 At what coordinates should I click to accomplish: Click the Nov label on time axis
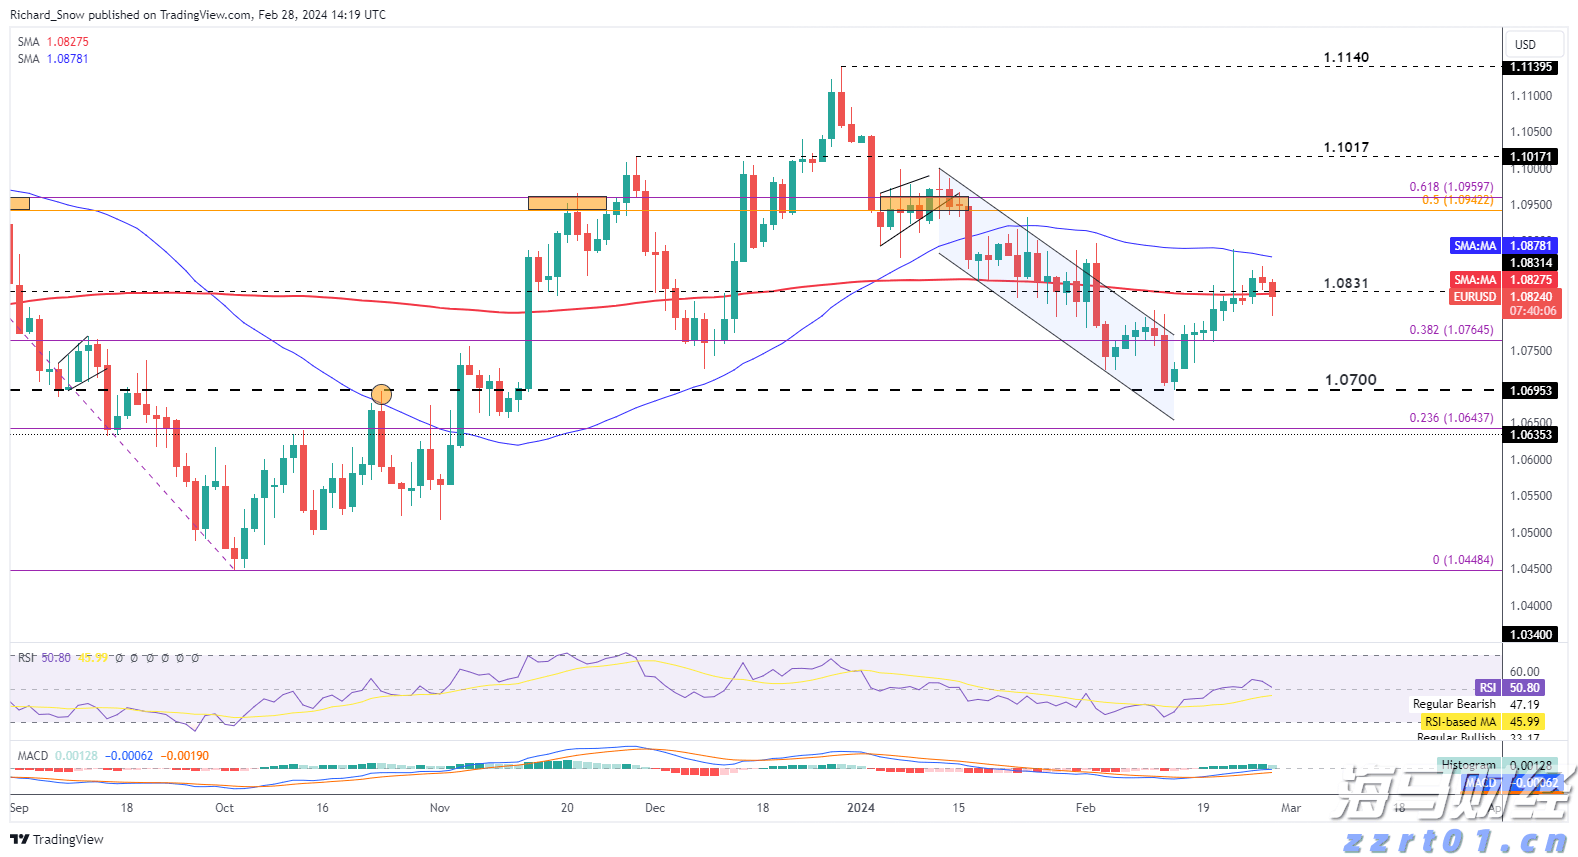tap(440, 808)
